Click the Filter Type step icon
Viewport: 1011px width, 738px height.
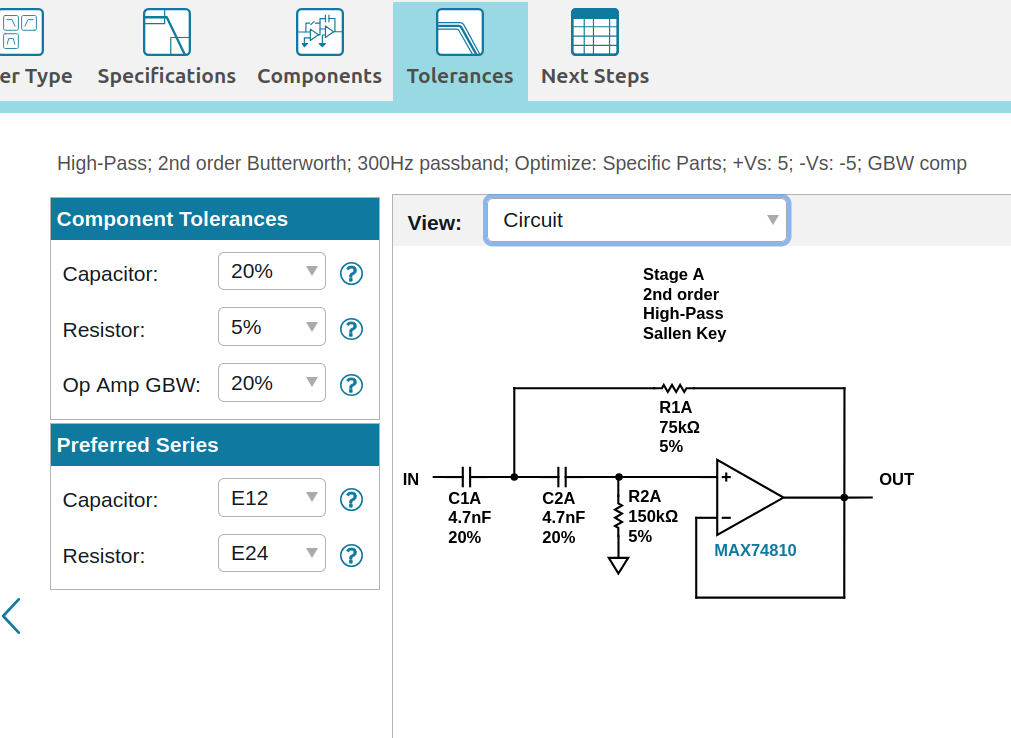pos(21,32)
